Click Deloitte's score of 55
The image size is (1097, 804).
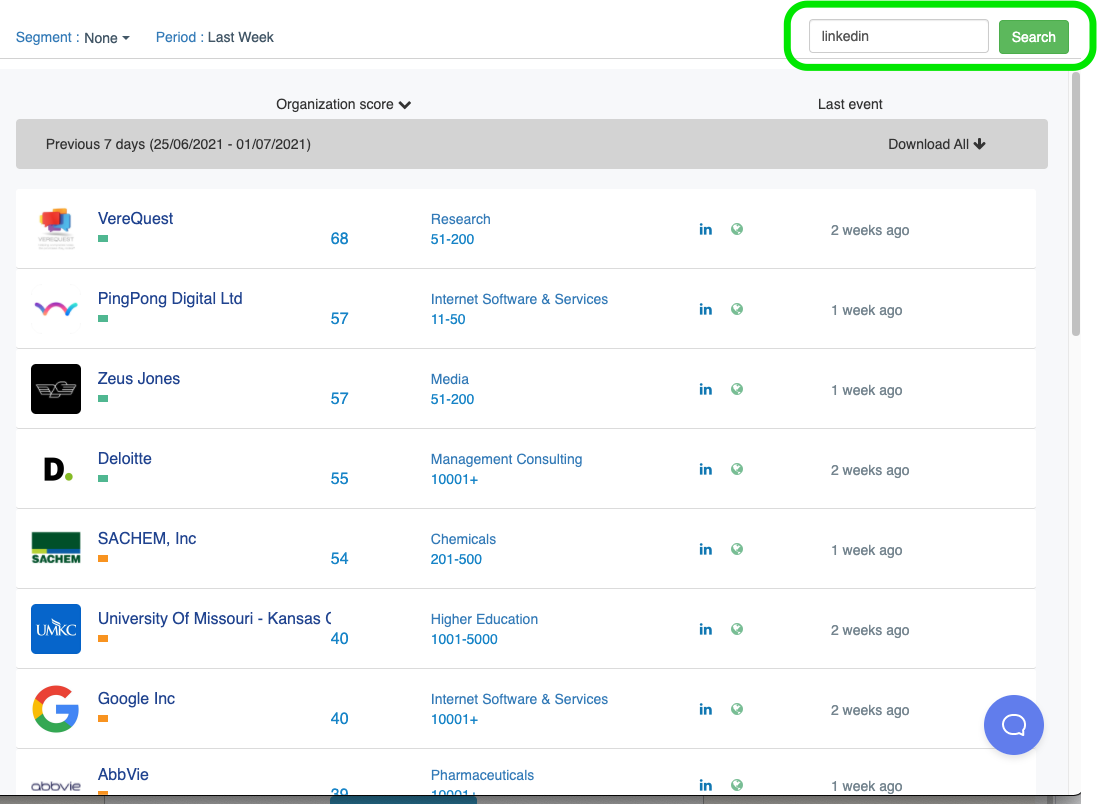(x=339, y=479)
